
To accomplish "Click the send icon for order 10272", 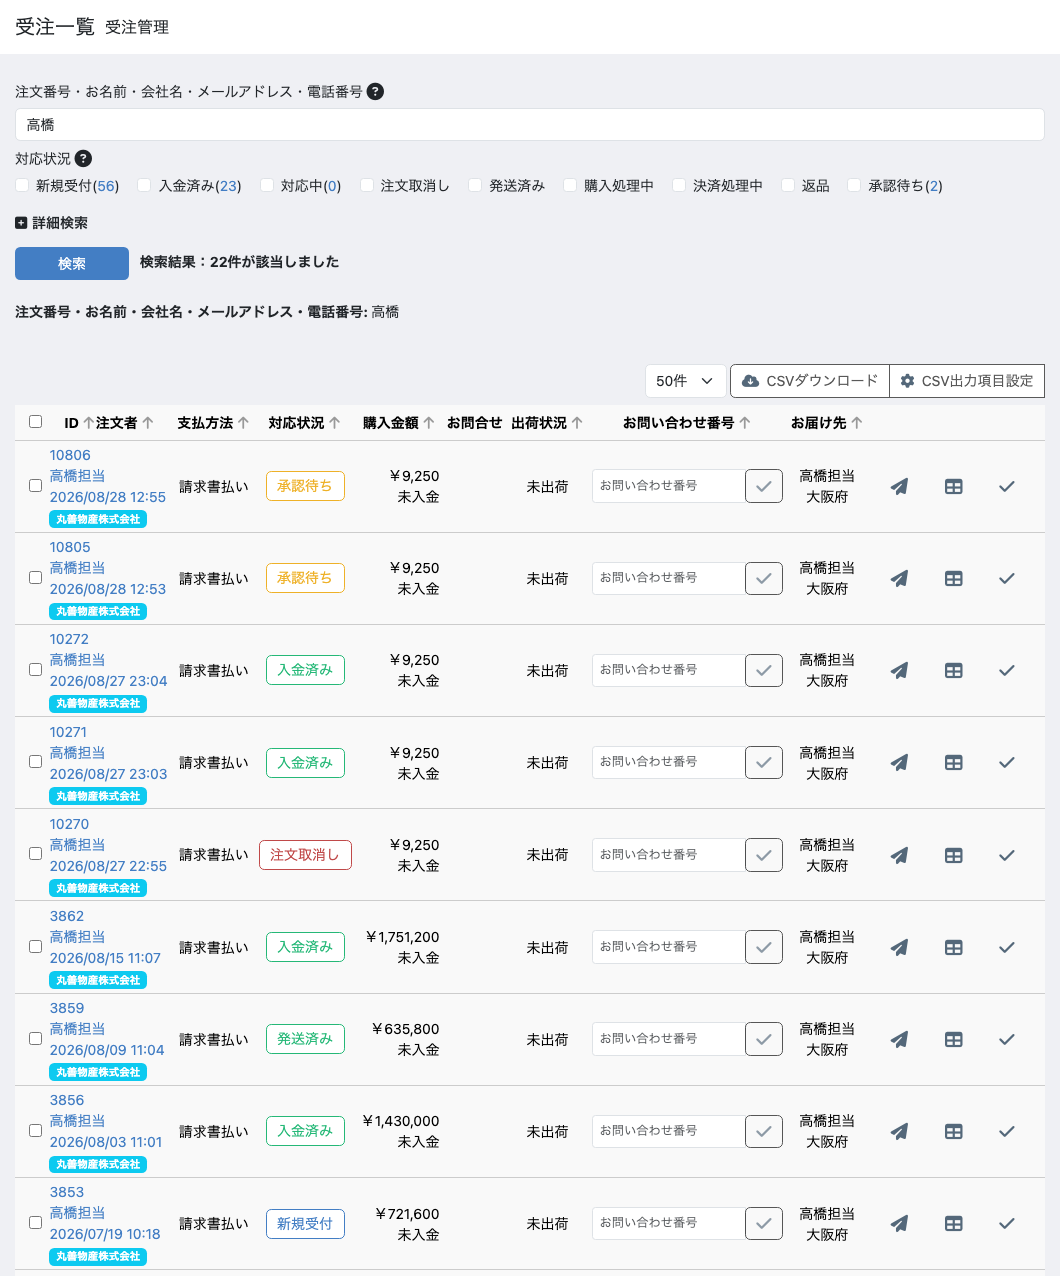I will coord(900,670).
